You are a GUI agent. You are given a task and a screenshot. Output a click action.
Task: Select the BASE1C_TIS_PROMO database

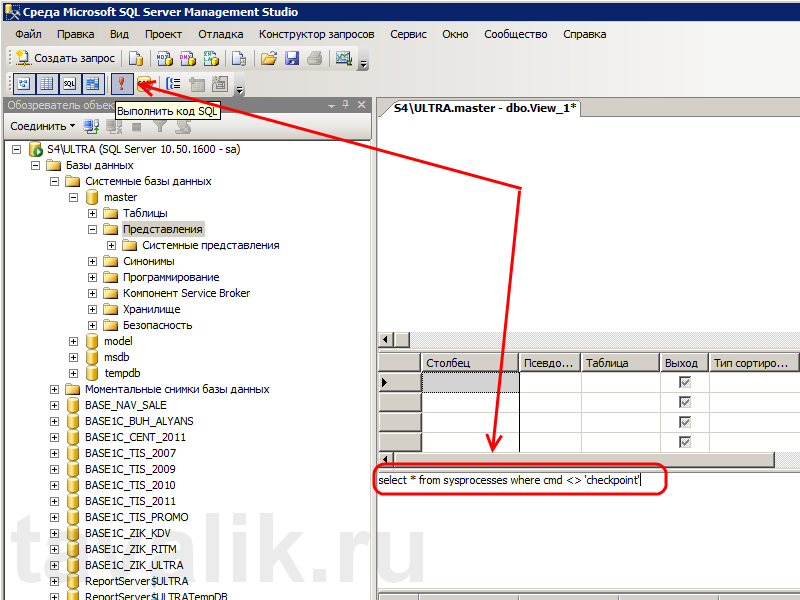[x=137, y=517]
